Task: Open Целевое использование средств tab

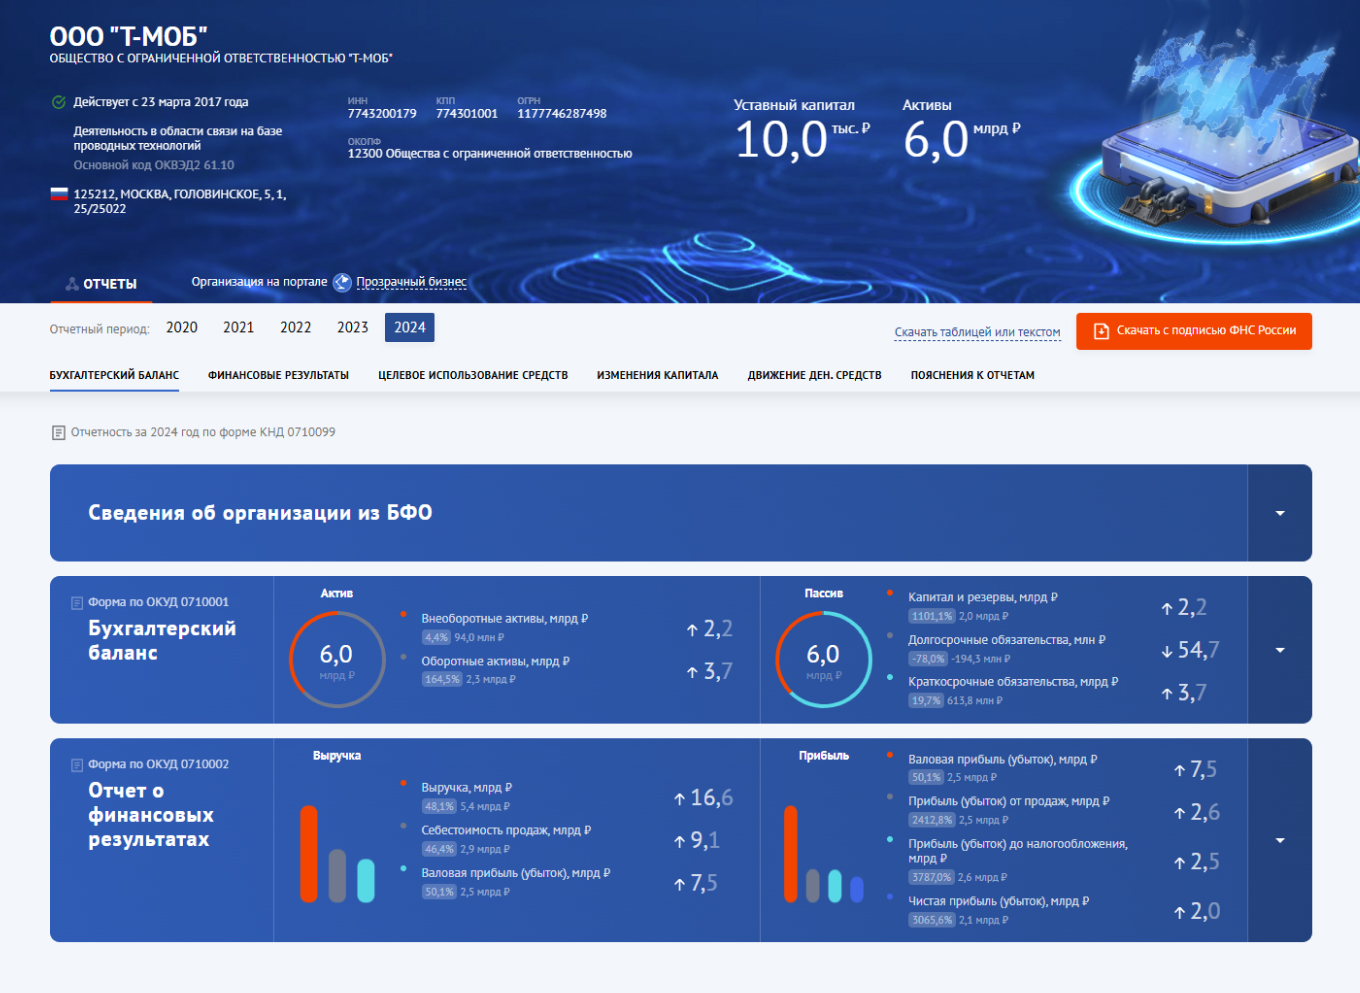Action: tap(473, 376)
